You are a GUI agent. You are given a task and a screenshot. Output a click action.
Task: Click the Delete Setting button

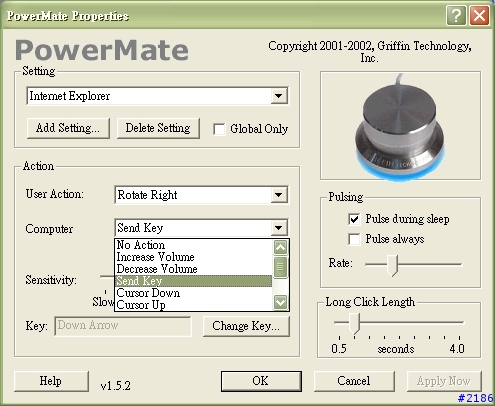tap(158, 128)
